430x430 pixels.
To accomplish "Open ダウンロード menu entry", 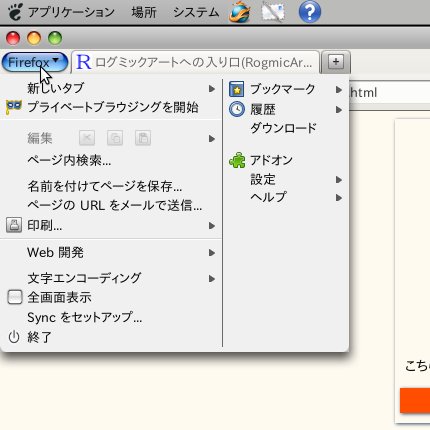I will 286,128.
